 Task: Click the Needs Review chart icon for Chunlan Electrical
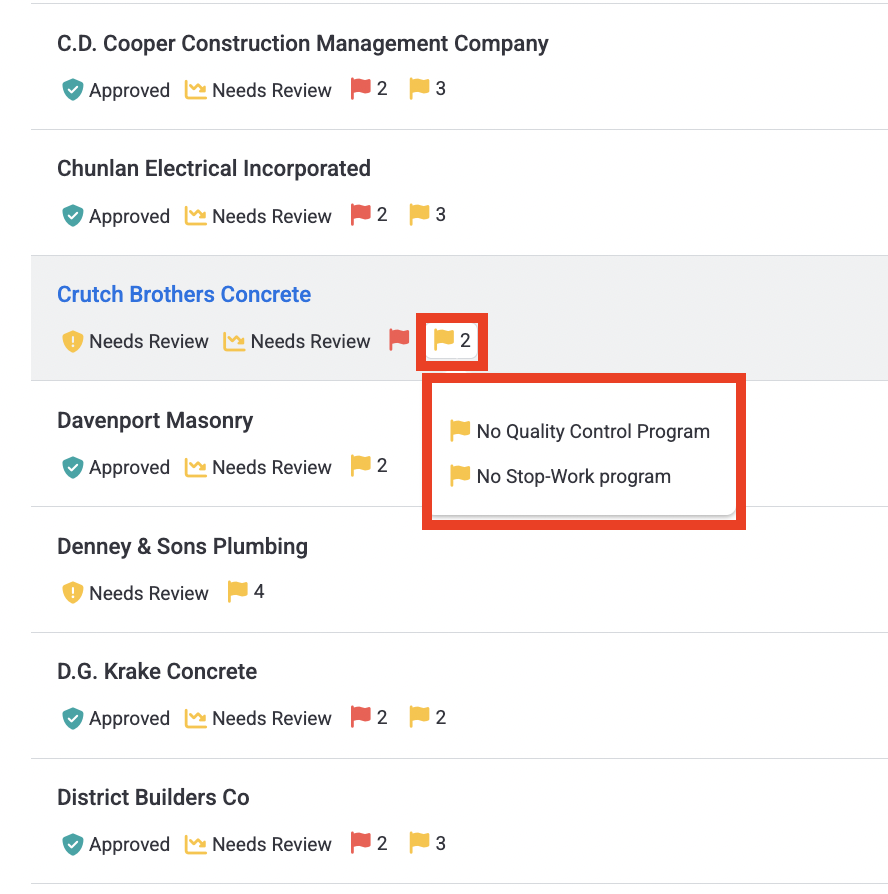point(196,216)
